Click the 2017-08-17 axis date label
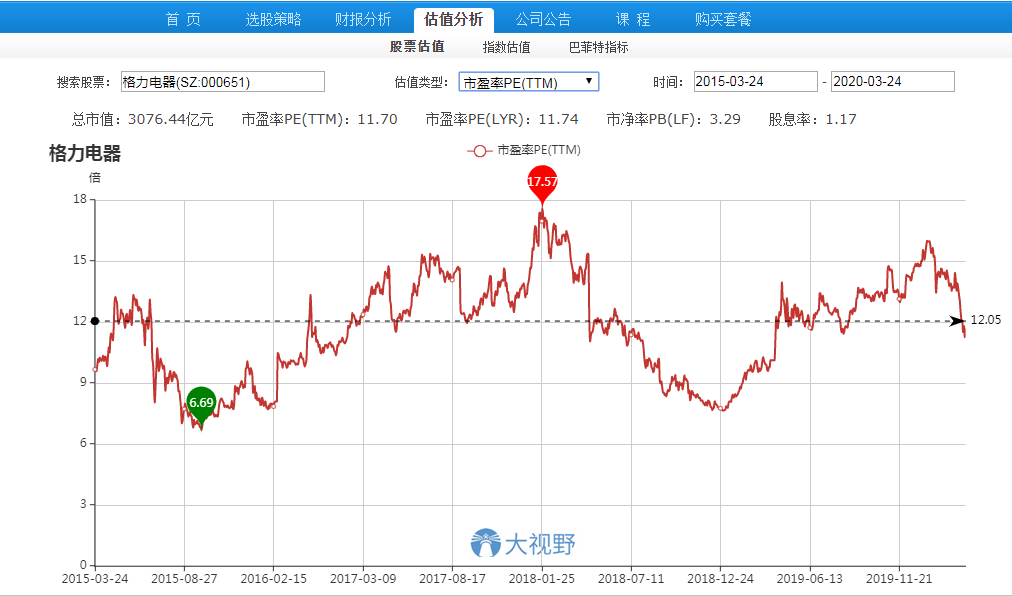This screenshot has height=596, width=1012. click(452, 579)
